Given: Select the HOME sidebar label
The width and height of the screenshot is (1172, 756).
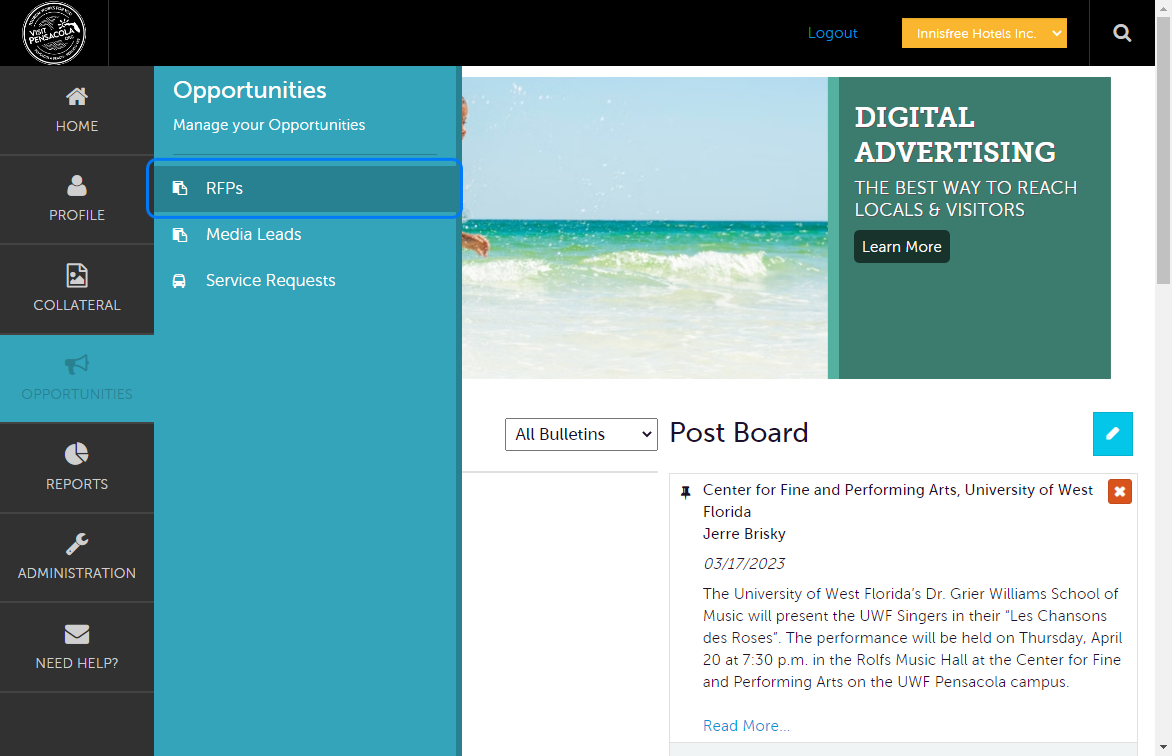Looking at the screenshot, I should pyautogui.click(x=77, y=126).
